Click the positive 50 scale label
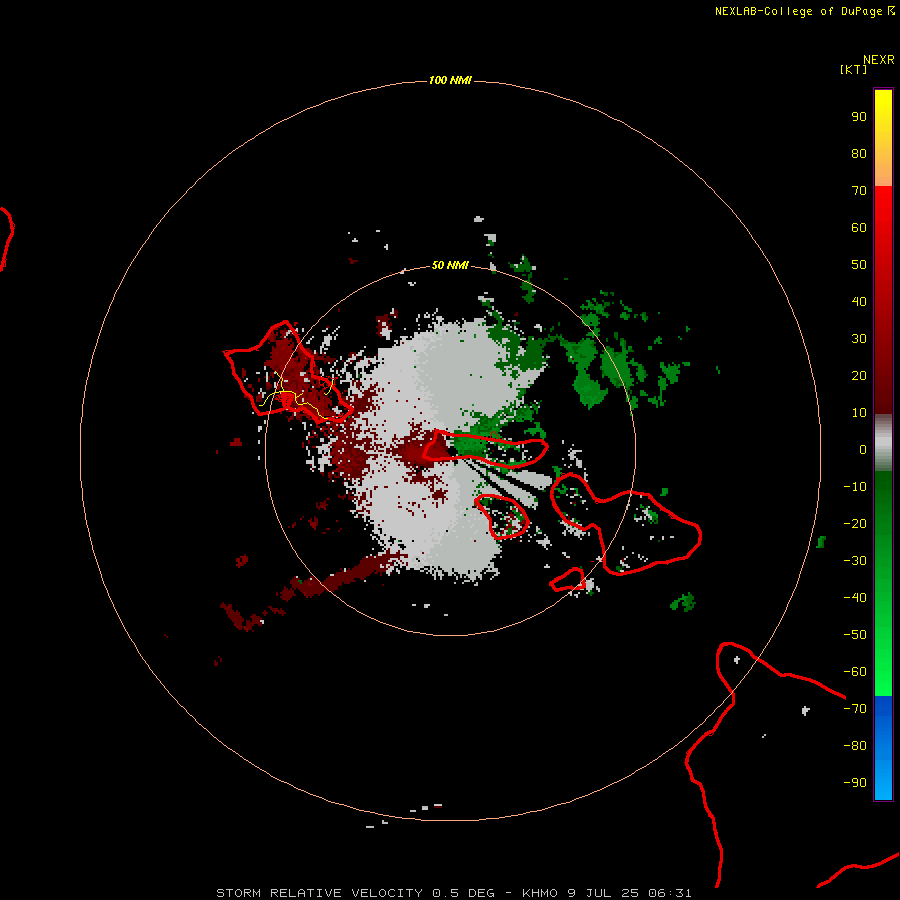Viewport: 900px width, 900px height. pyautogui.click(x=859, y=265)
